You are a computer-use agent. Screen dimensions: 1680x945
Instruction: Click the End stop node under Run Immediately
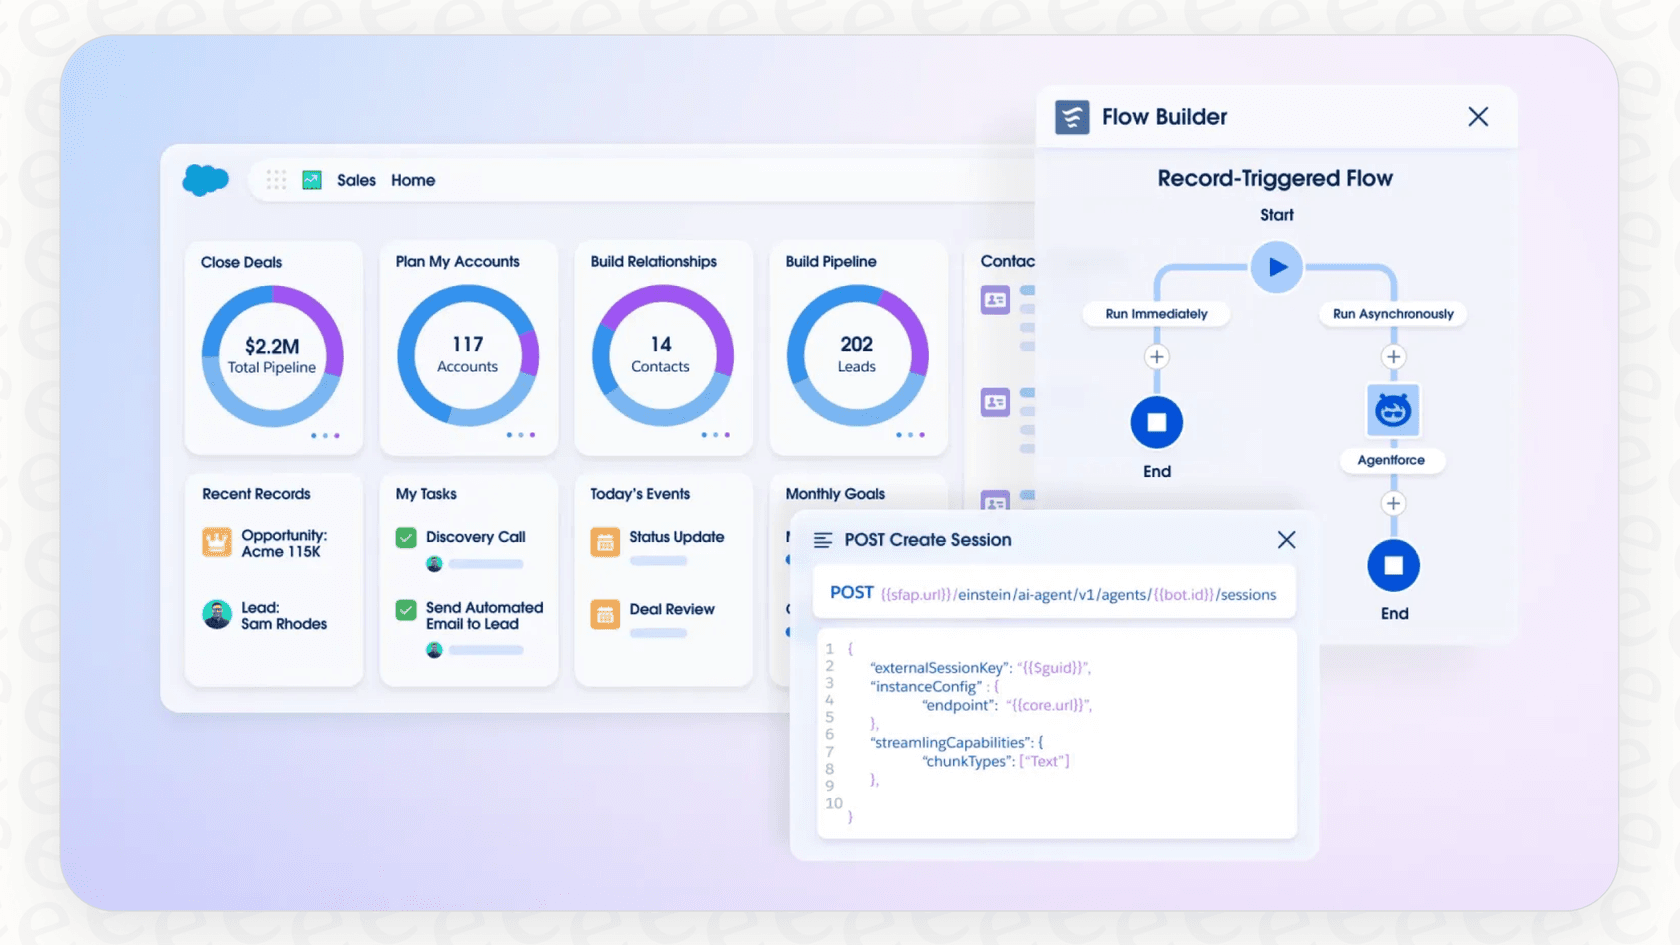(1157, 422)
